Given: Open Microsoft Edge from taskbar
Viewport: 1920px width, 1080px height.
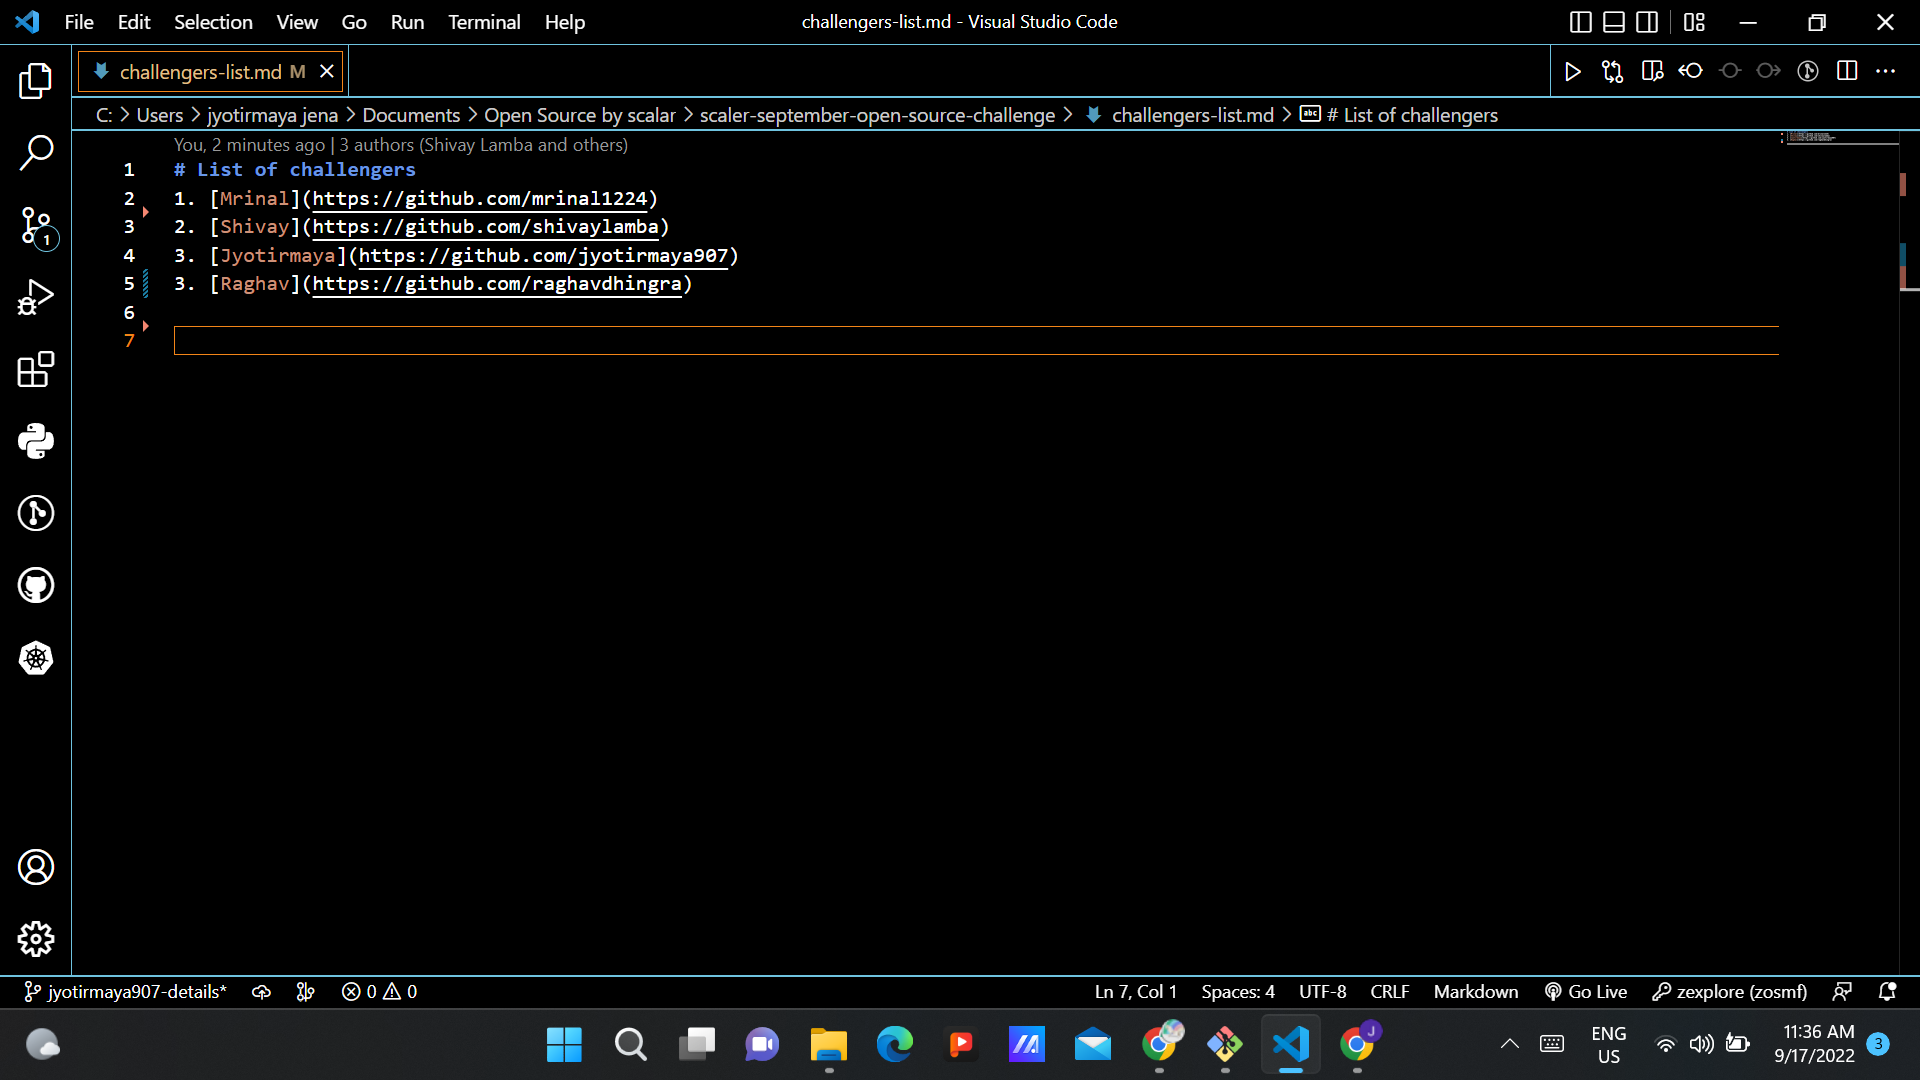Looking at the screenshot, I should point(894,1045).
